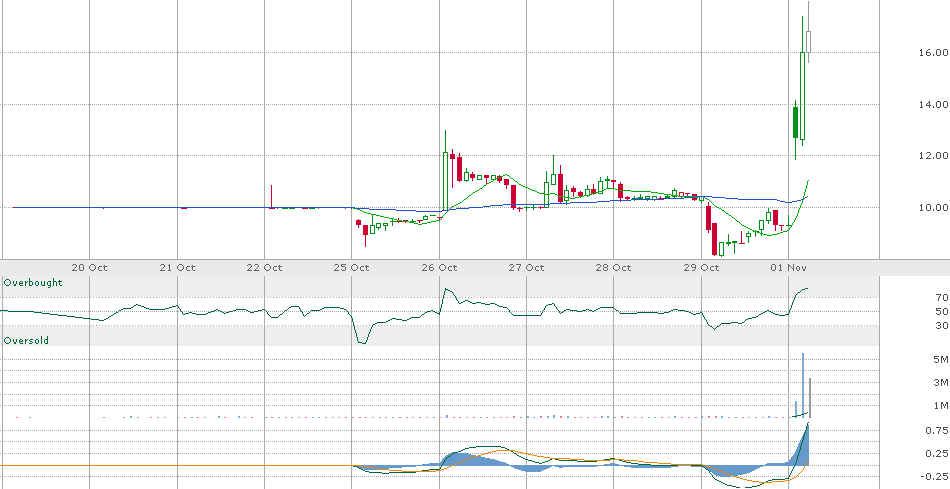Click the 3M volume axis label
The width and height of the screenshot is (950, 489).
pyautogui.click(x=941, y=382)
